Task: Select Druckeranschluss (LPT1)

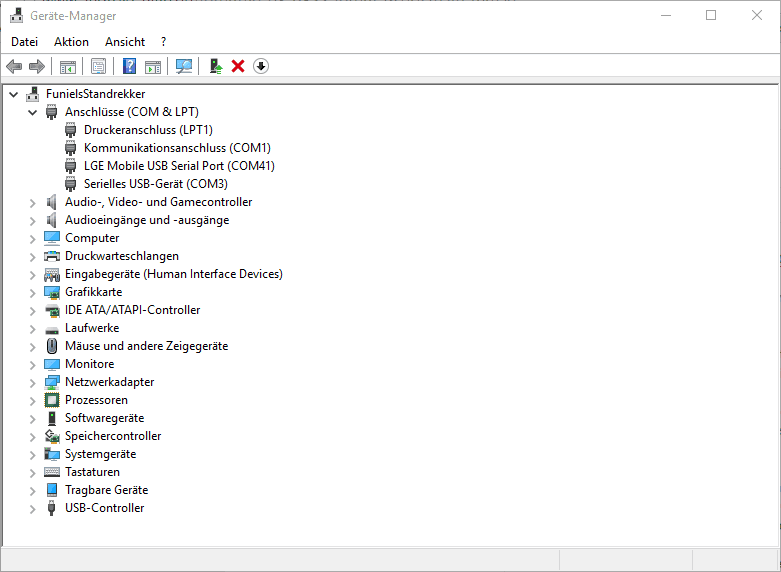Action: click(148, 130)
